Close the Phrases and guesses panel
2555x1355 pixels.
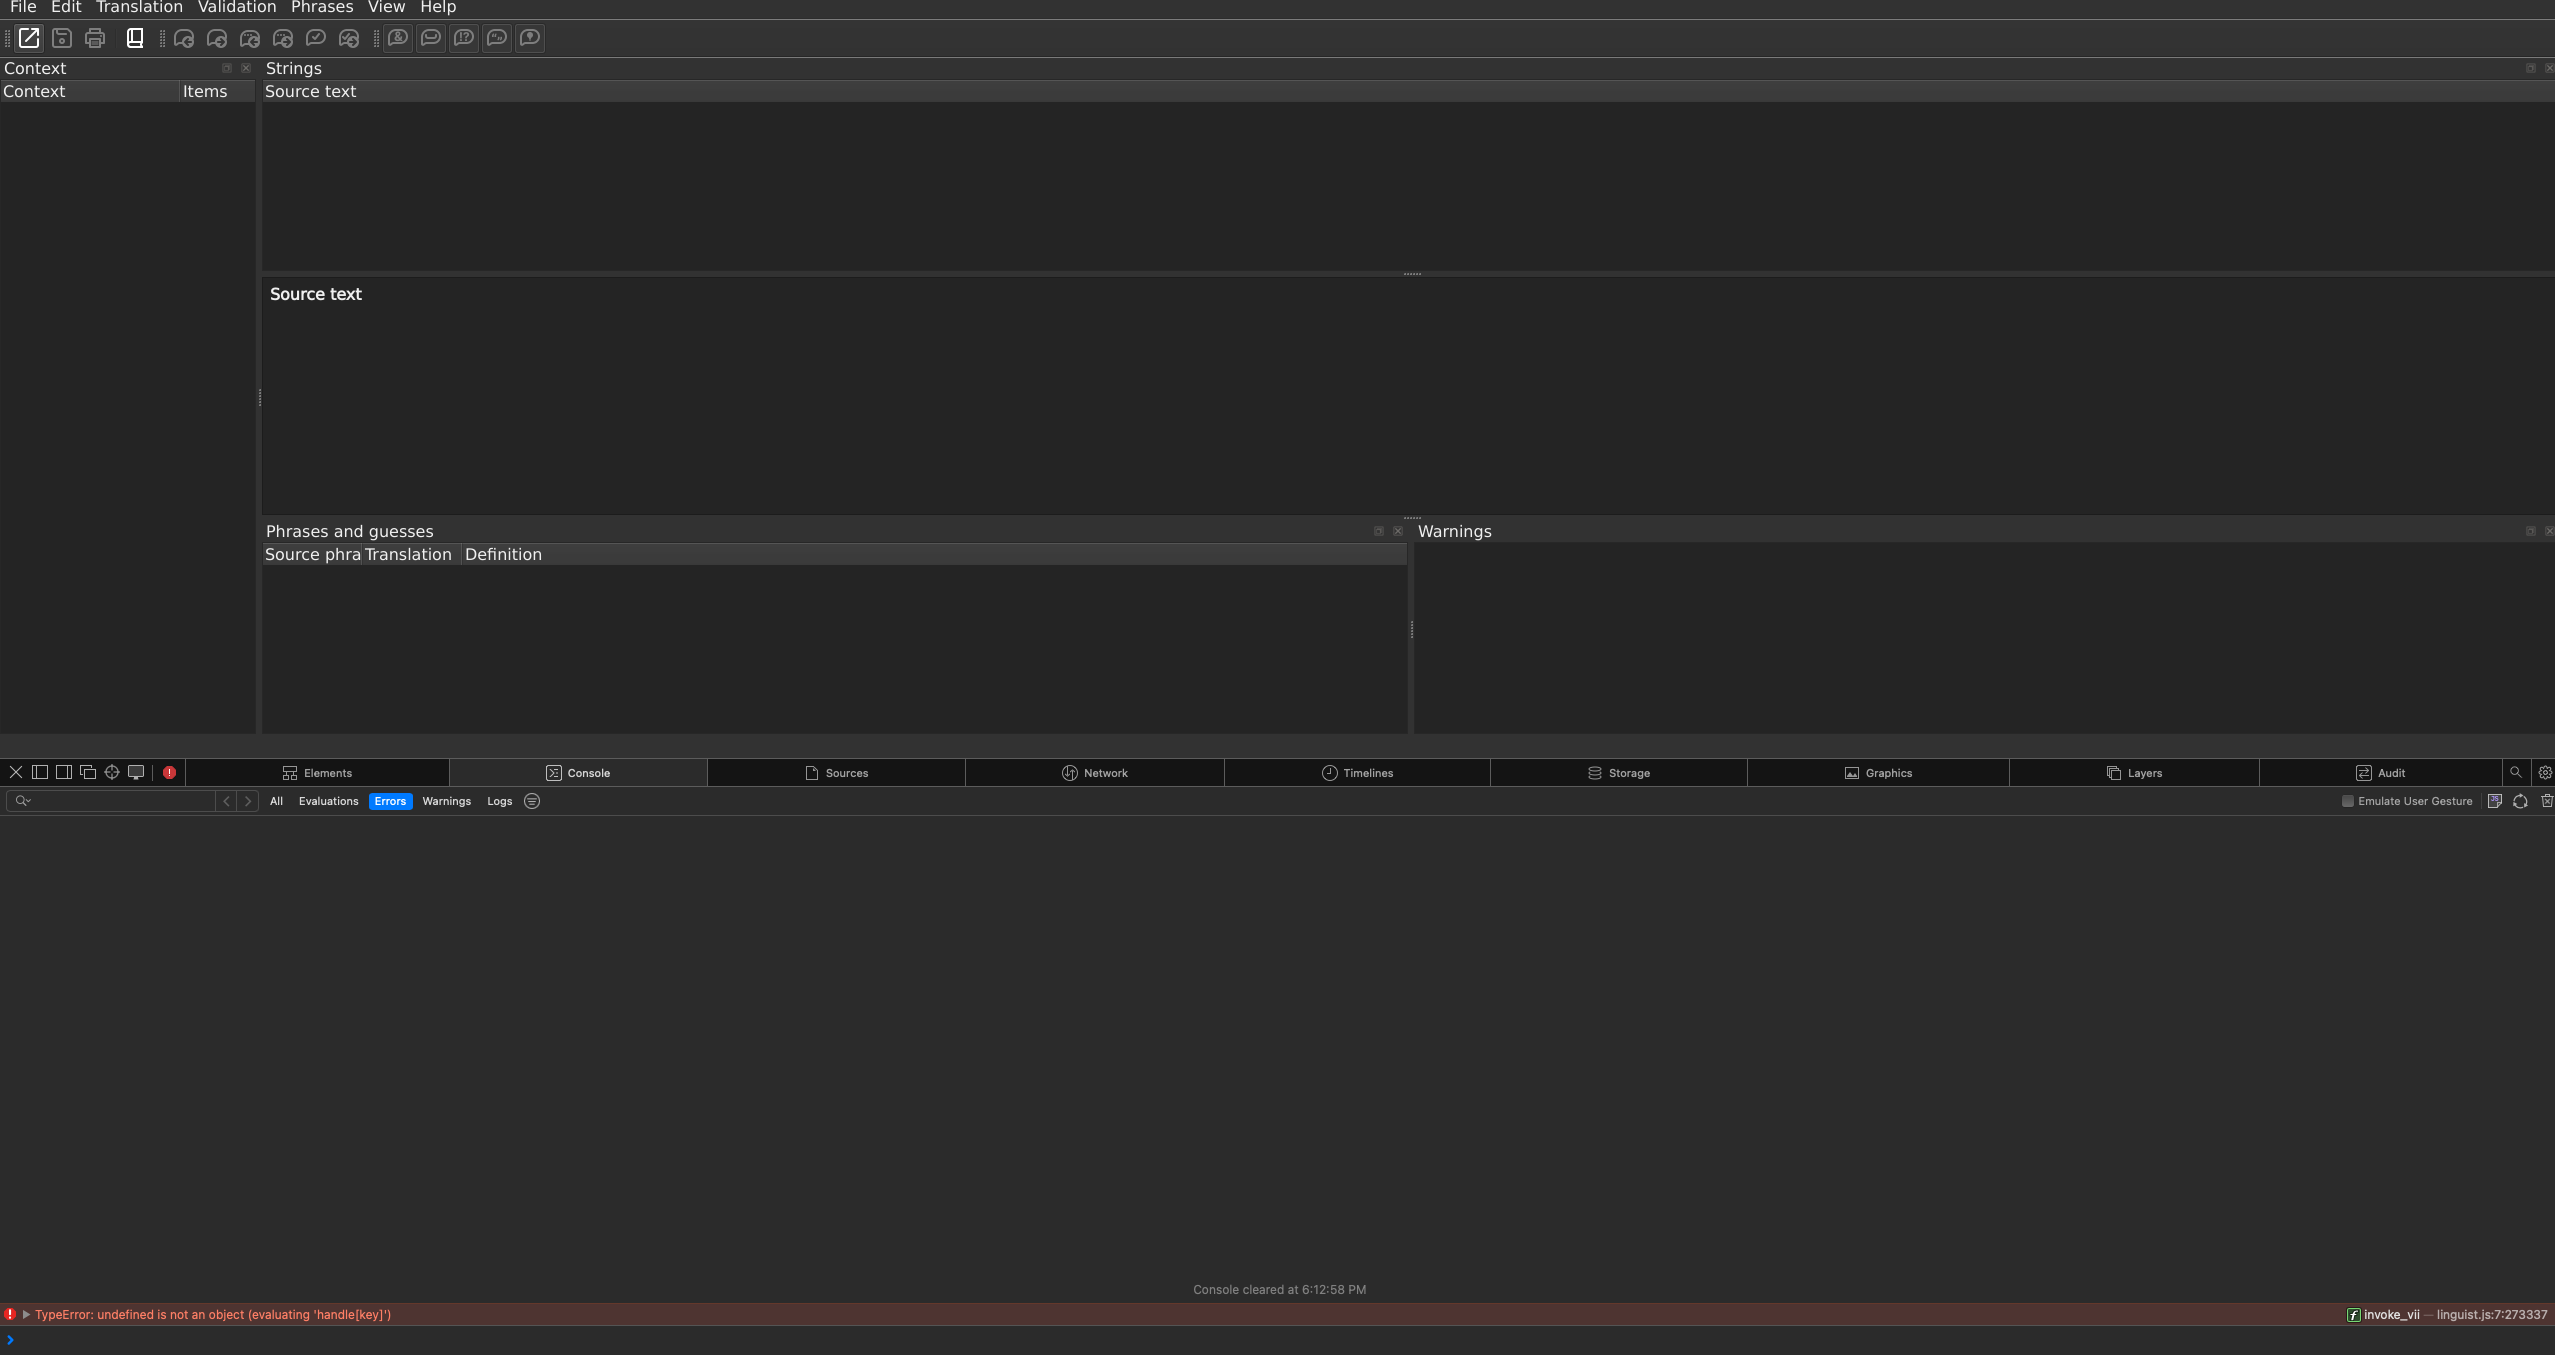pos(1398,531)
